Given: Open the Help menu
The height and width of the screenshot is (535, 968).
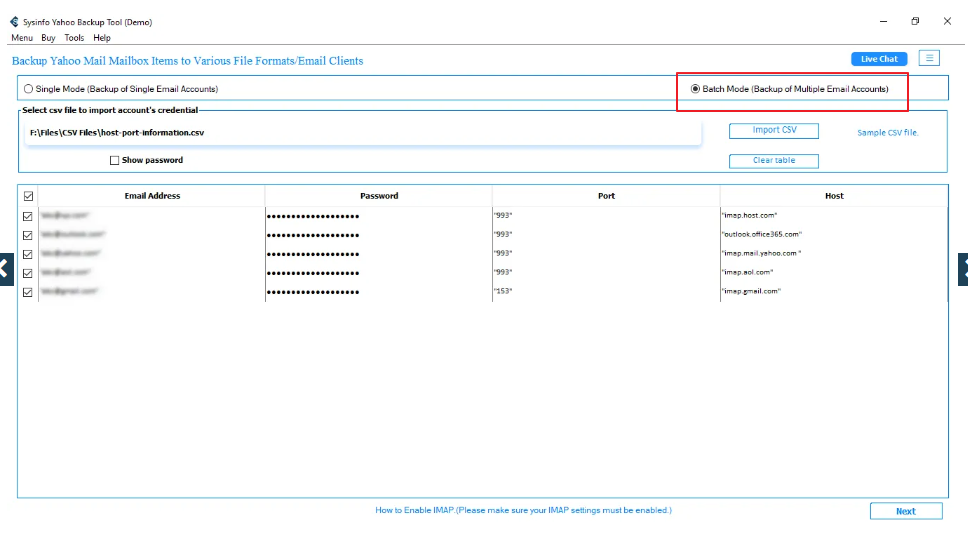Looking at the screenshot, I should pyautogui.click(x=102, y=38).
